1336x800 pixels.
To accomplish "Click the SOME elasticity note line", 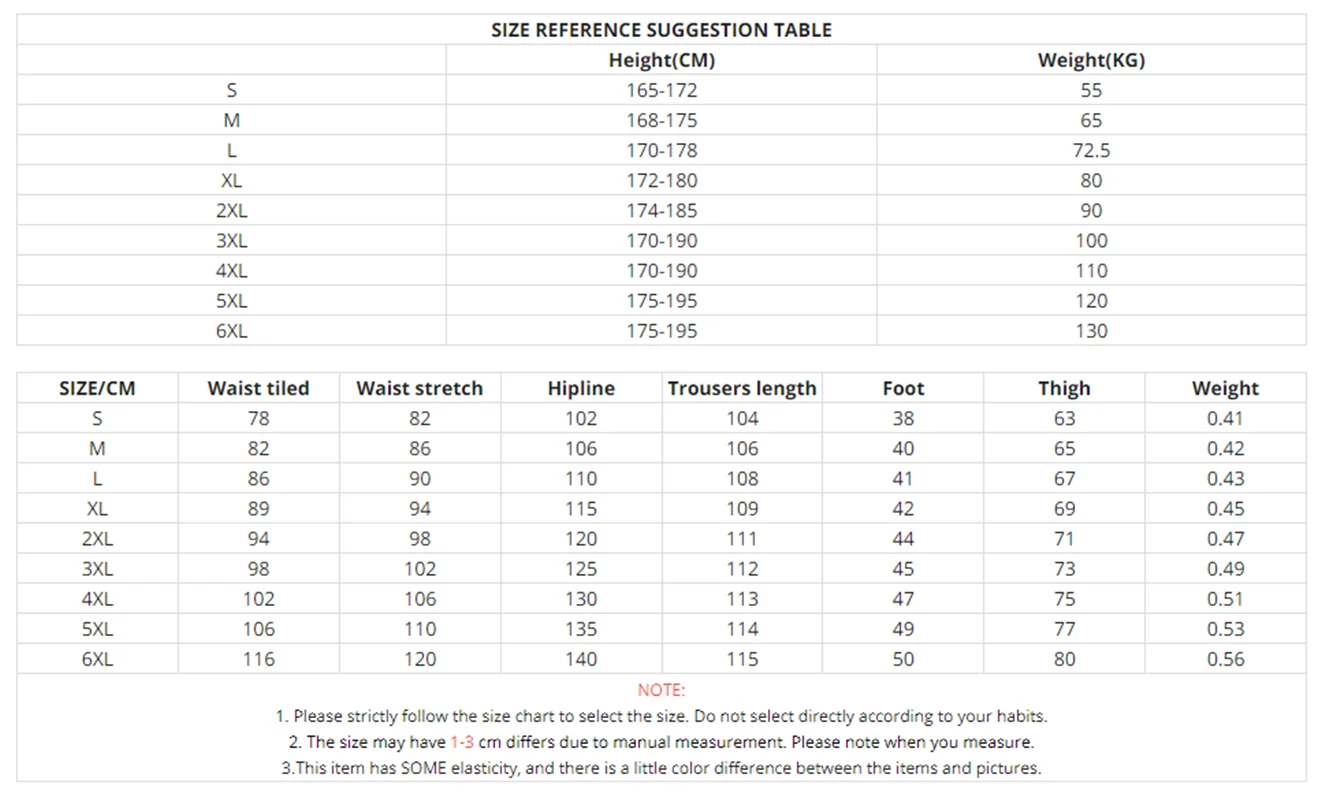I will [661, 768].
